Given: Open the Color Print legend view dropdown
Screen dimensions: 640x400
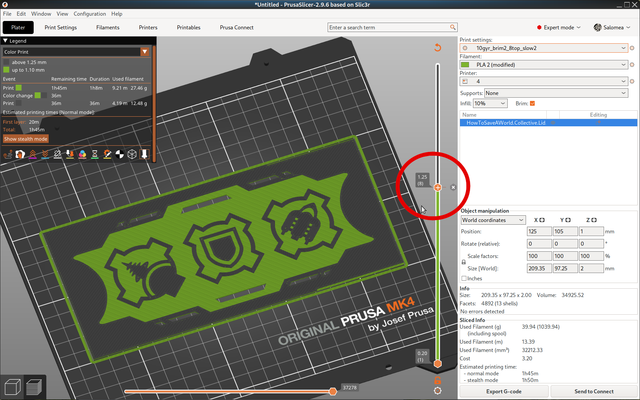Looking at the screenshot, I should tap(76, 52).
